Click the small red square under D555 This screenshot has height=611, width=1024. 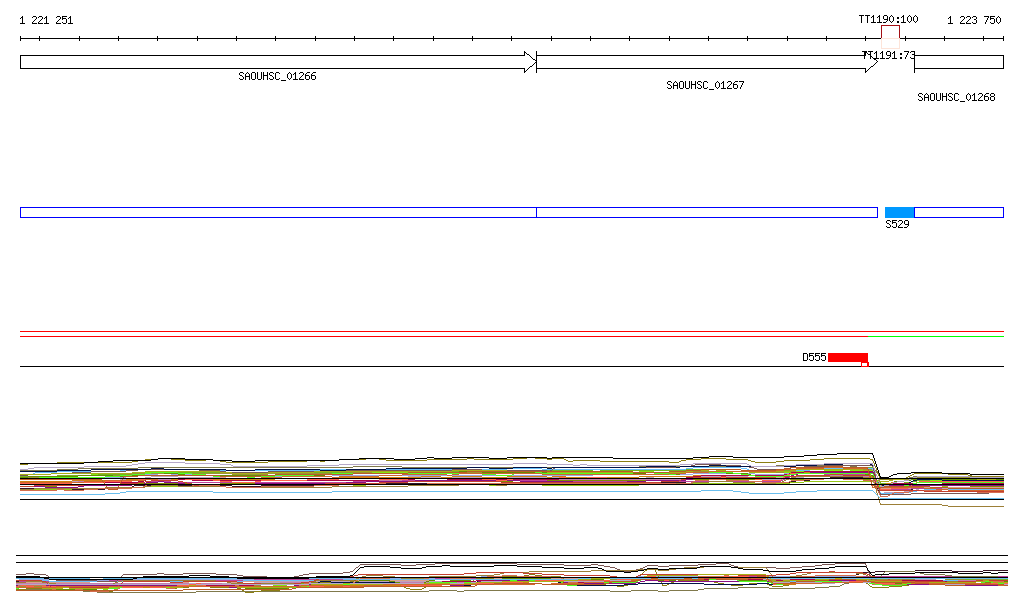865,364
